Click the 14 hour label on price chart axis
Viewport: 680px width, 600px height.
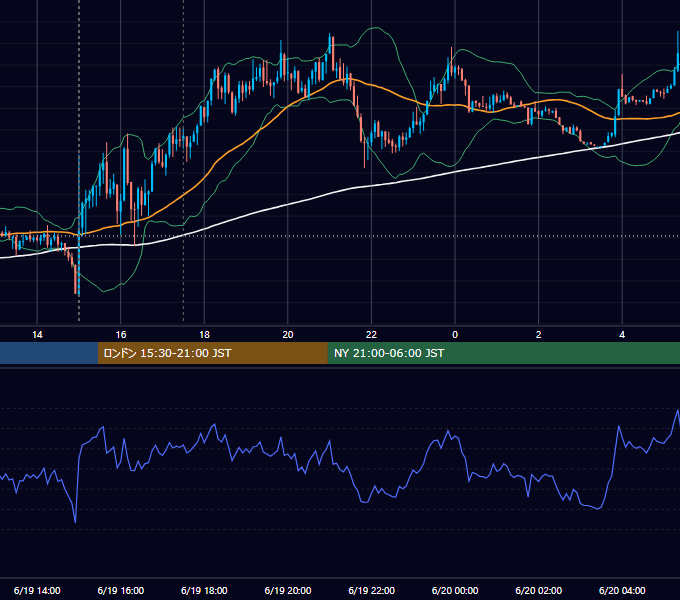37,335
